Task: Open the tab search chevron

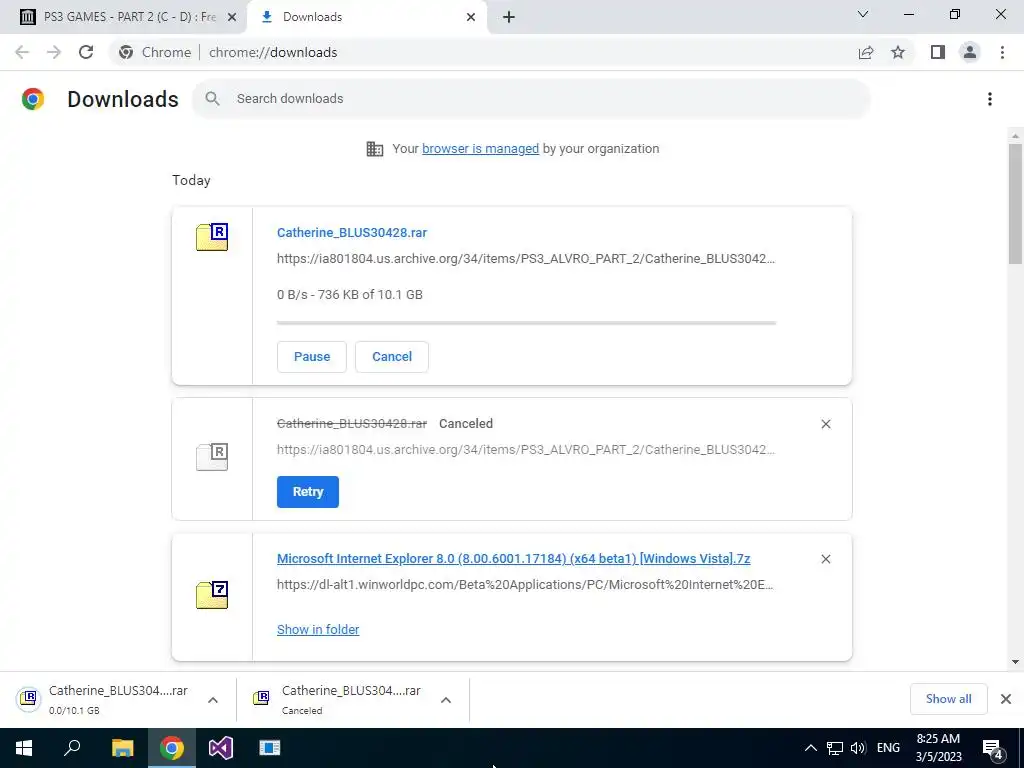Action: 863,14
